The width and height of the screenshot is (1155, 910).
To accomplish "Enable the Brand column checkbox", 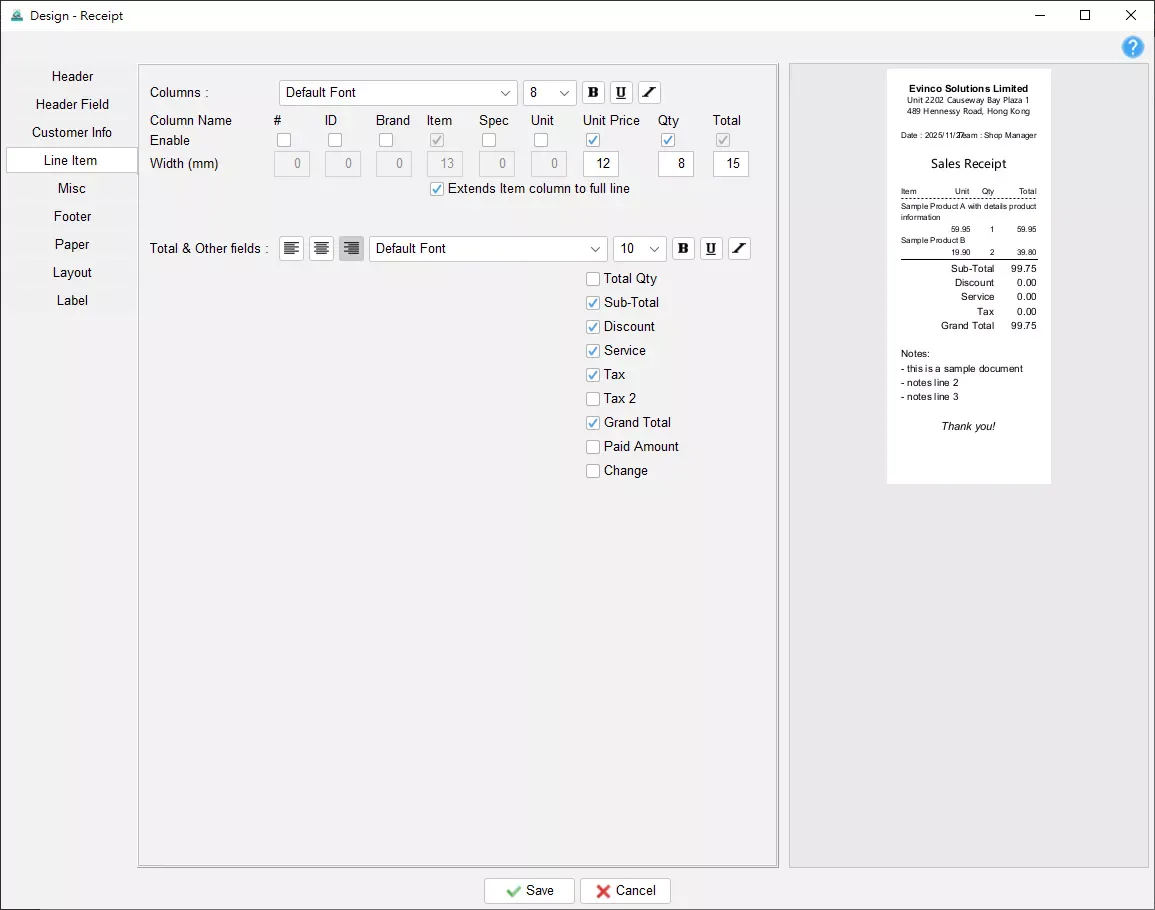I will click(386, 140).
